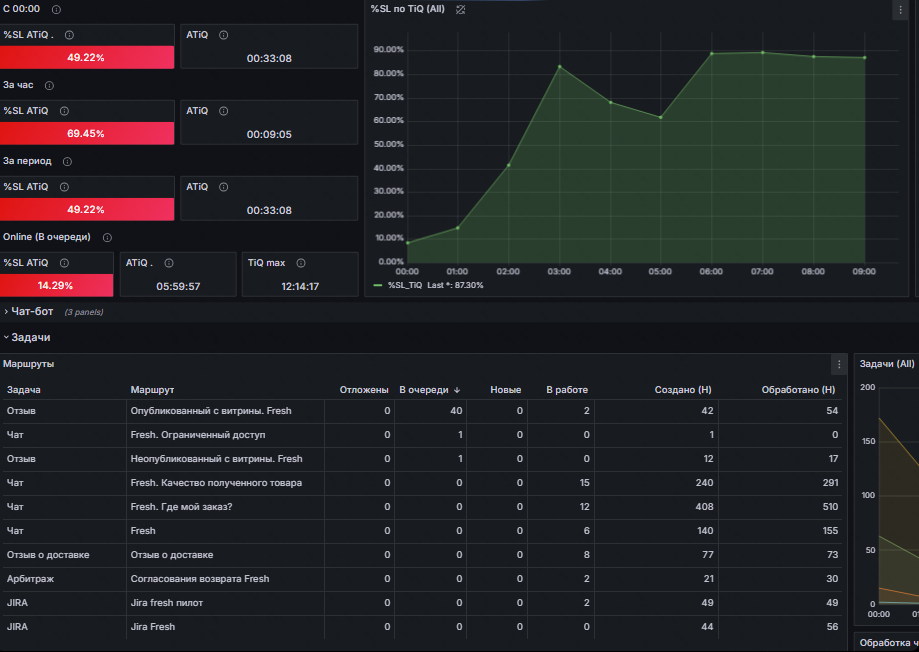The image size is (919, 652).
Task: Collapse the 'Задачи' dashboard row
Action: [30, 338]
